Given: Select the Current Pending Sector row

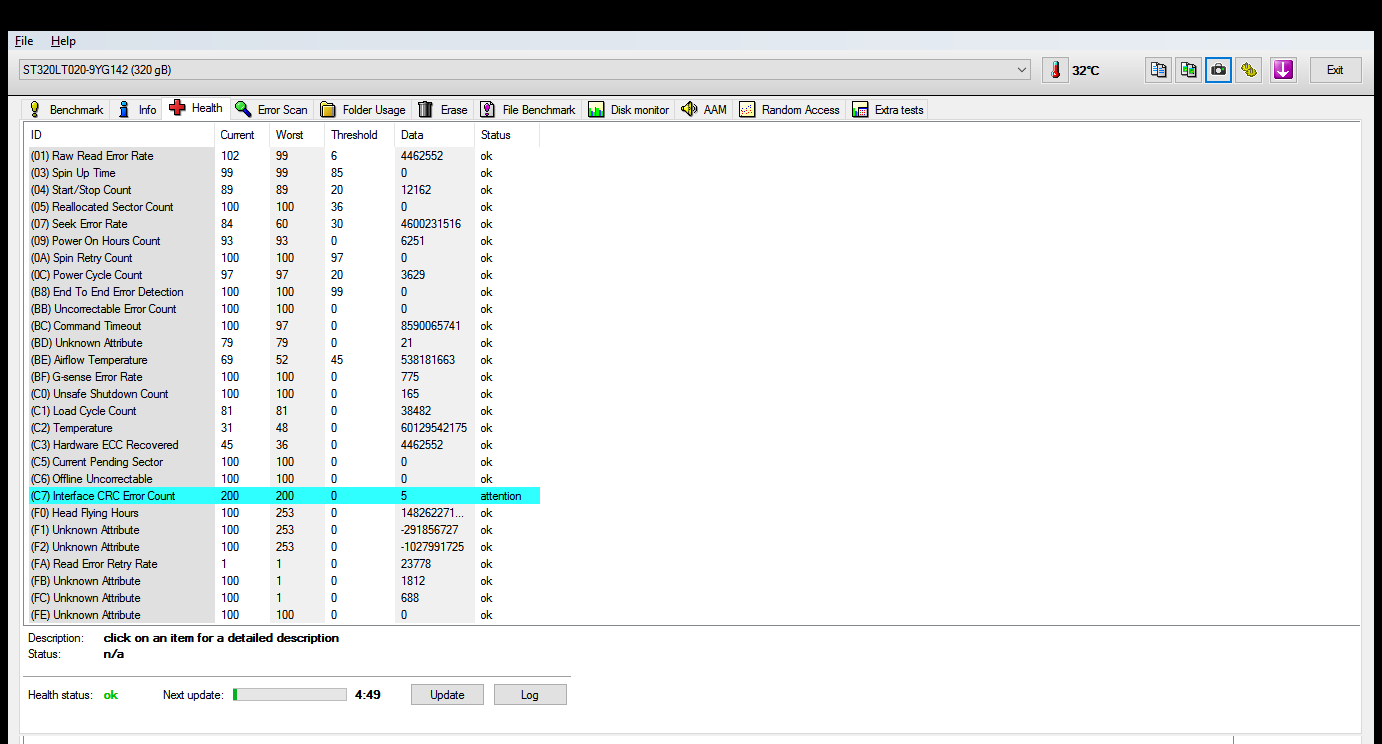Looking at the screenshot, I should pos(284,462).
